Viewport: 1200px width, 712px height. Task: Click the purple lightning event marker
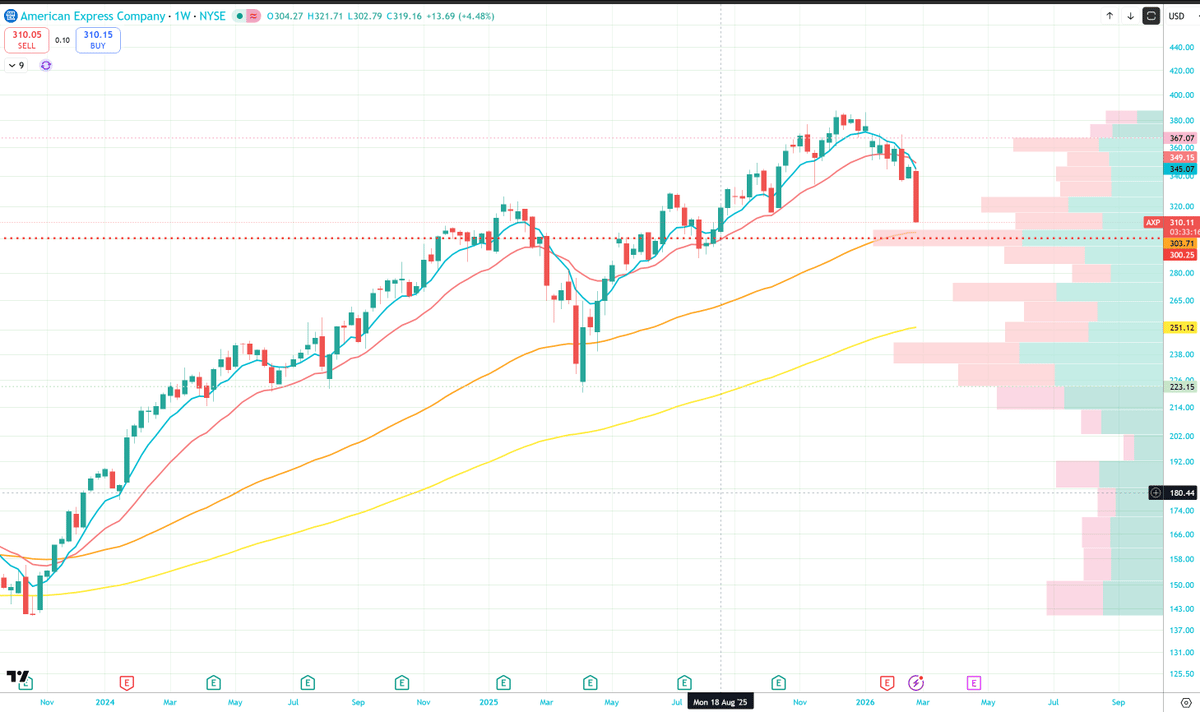pos(916,683)
